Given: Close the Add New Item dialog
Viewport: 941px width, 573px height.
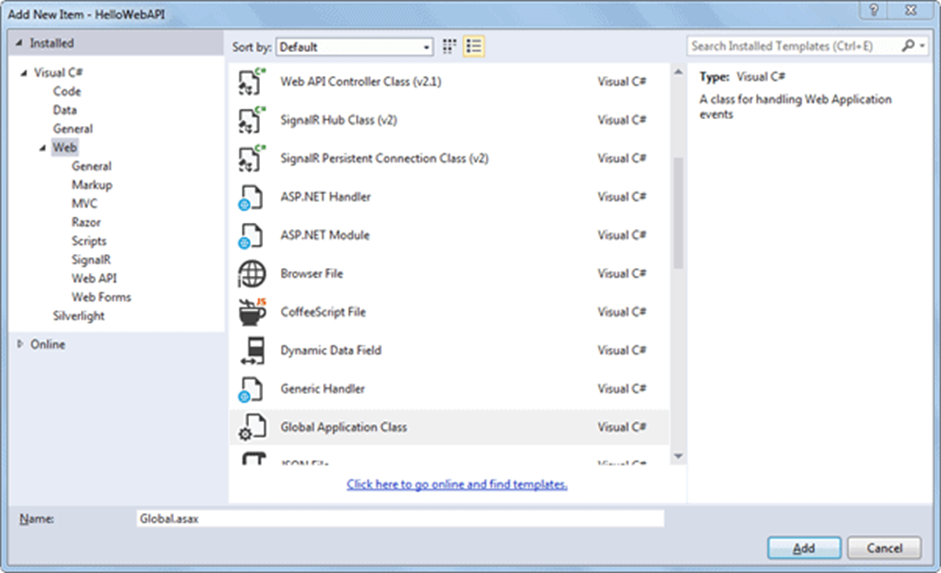Looking at the screenshot, I should 910,10.
